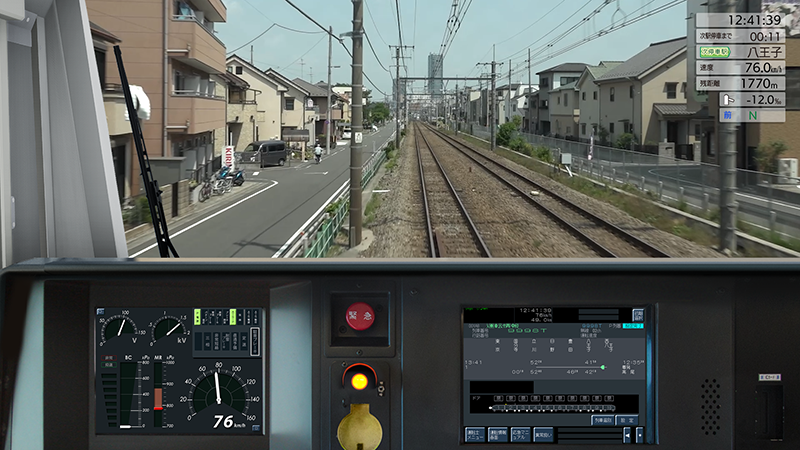Click the green train position marker on the route line
Viewport: 800px width, 450px height.
pyautogui.click(x=603, y=367)
